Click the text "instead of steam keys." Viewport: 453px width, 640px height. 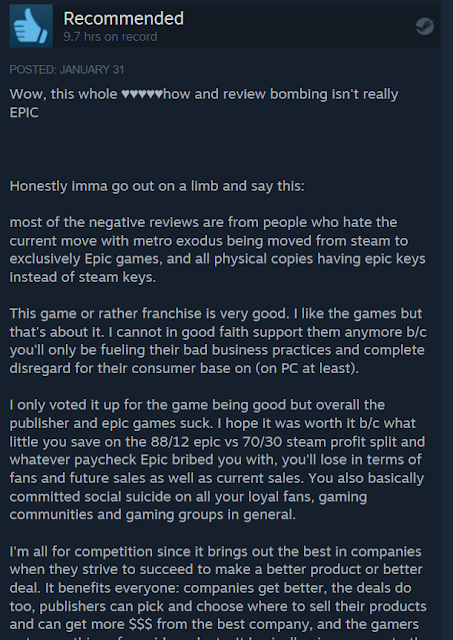83,277
